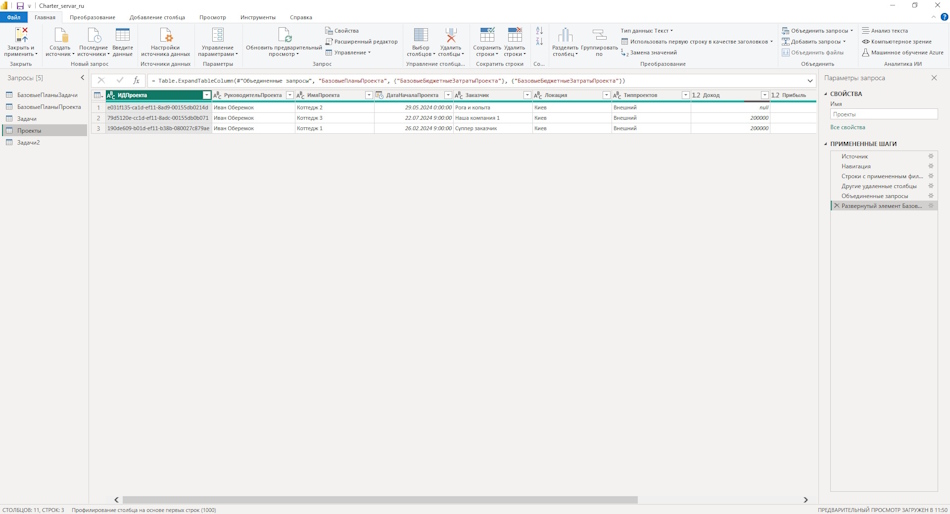Open the Создать источник button

coord(59,42)
